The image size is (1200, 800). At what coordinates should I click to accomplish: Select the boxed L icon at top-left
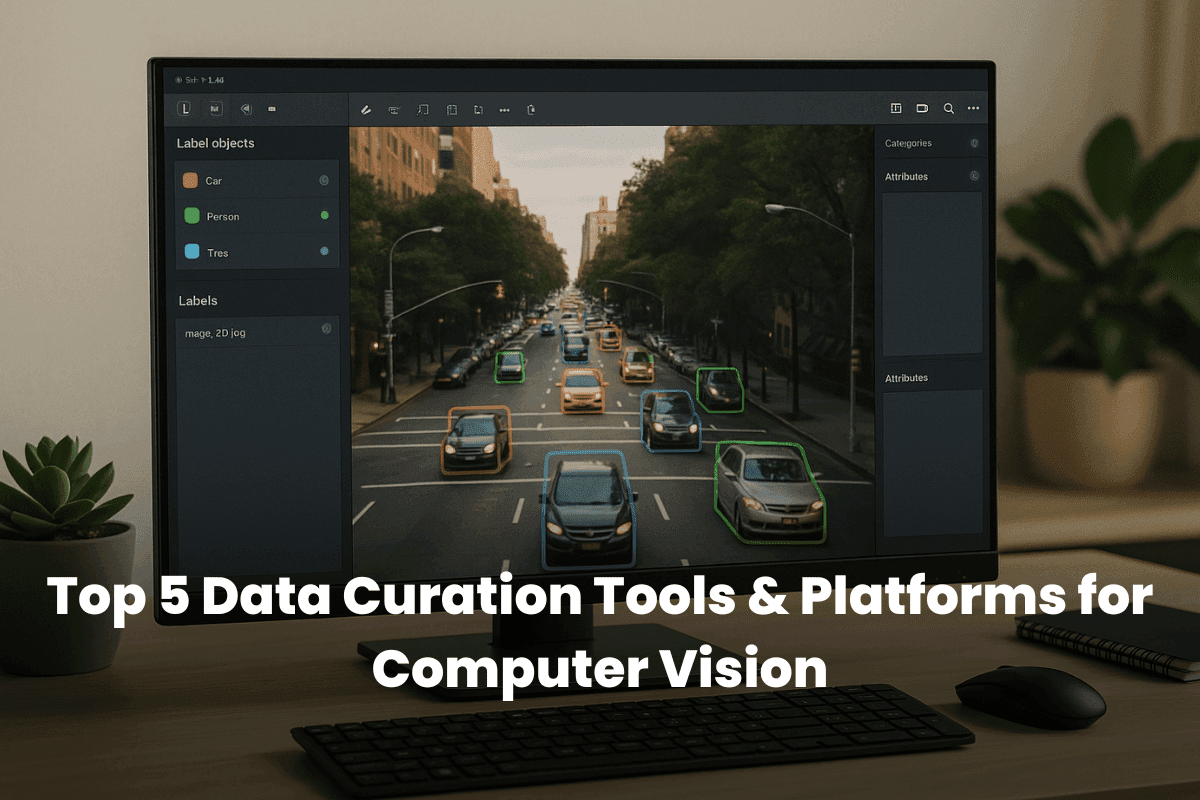pos(185,109)
